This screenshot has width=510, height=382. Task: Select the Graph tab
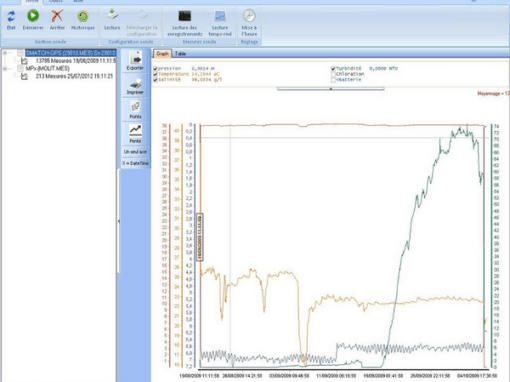pyautogui.click(x=162, y=53)
